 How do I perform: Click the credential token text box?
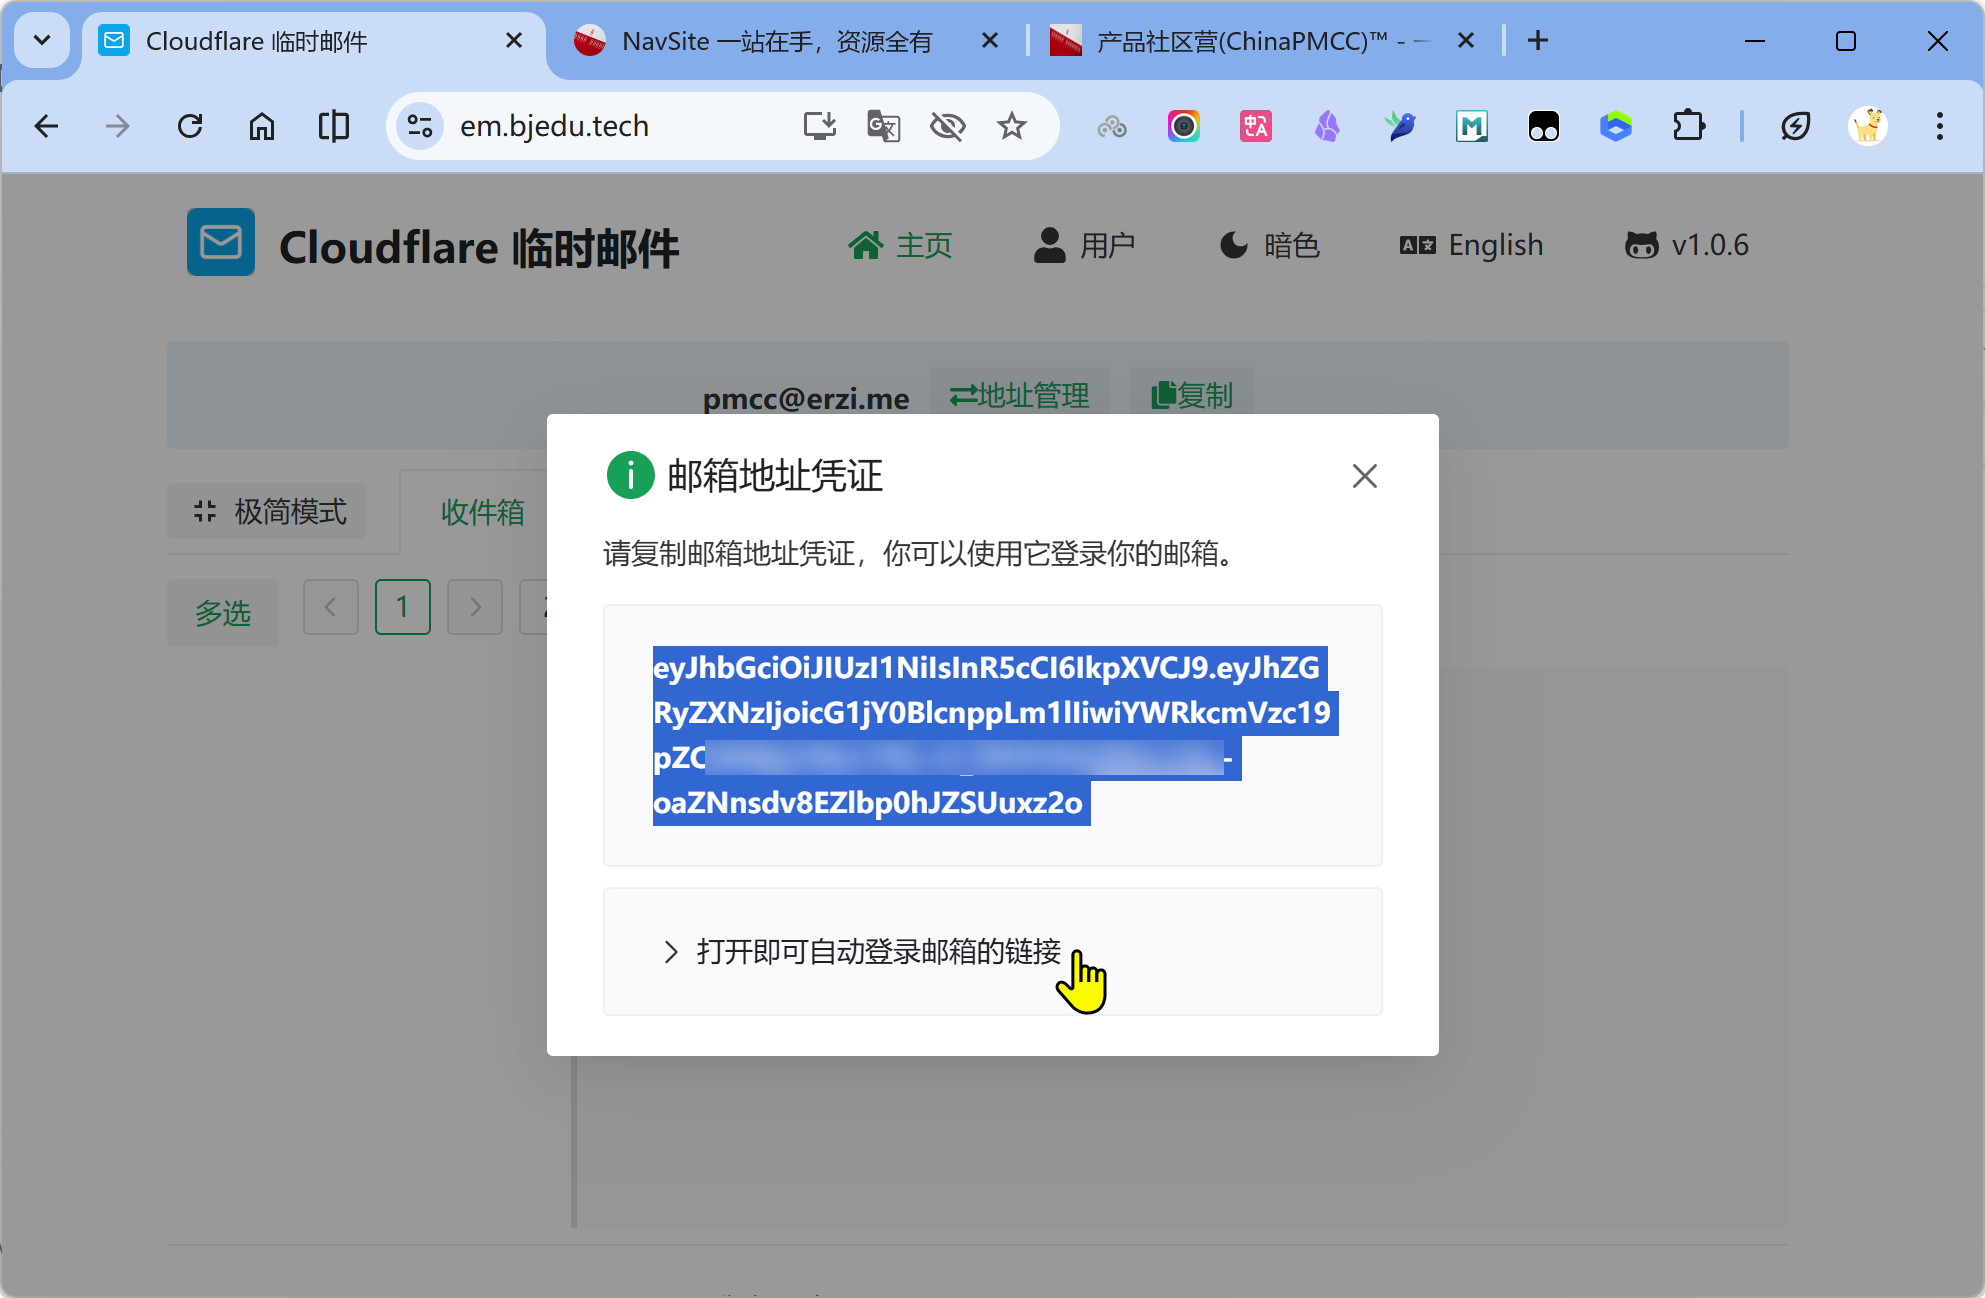992,735
